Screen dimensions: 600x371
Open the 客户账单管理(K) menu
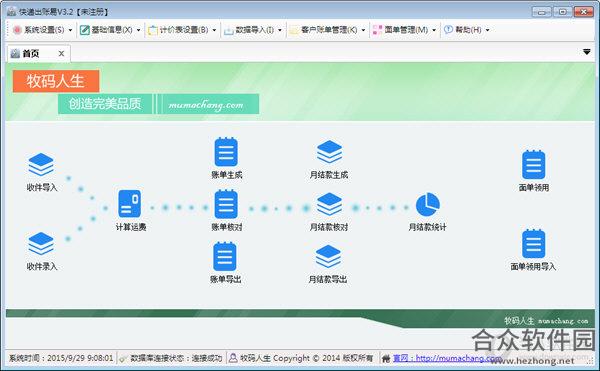point(329,30)
